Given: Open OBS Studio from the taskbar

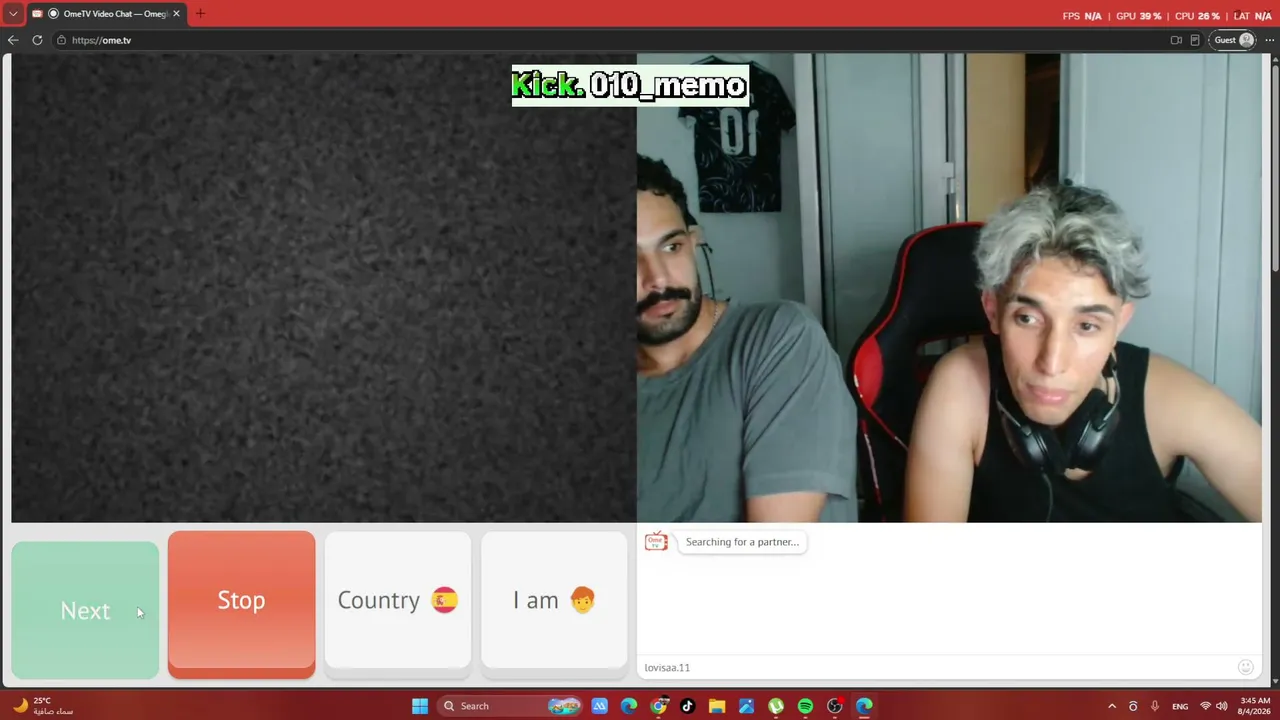Looking at the screenshot, I should 835,706.
